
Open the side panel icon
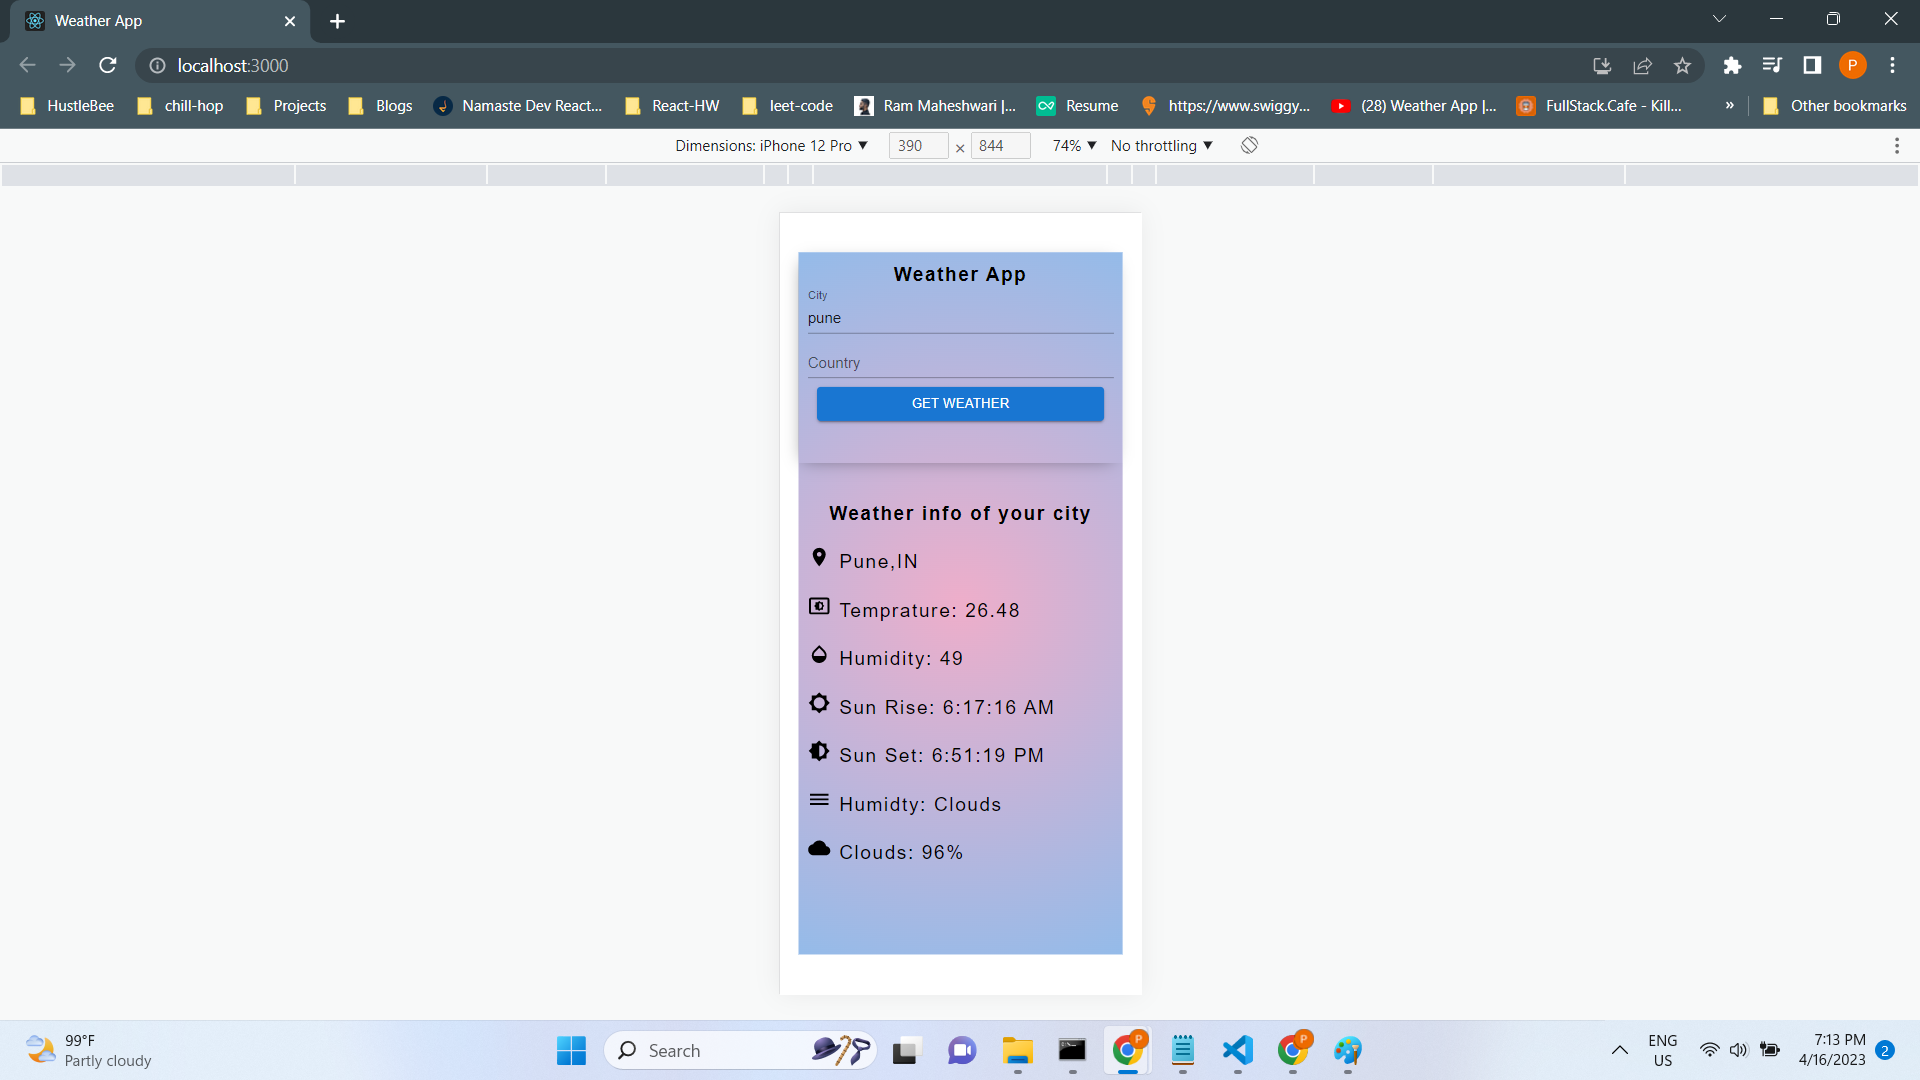point(1812,65)
